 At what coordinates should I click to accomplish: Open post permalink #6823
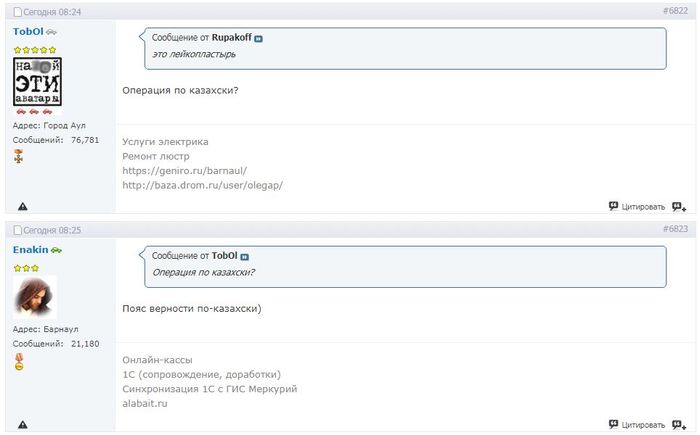(675, 230)
